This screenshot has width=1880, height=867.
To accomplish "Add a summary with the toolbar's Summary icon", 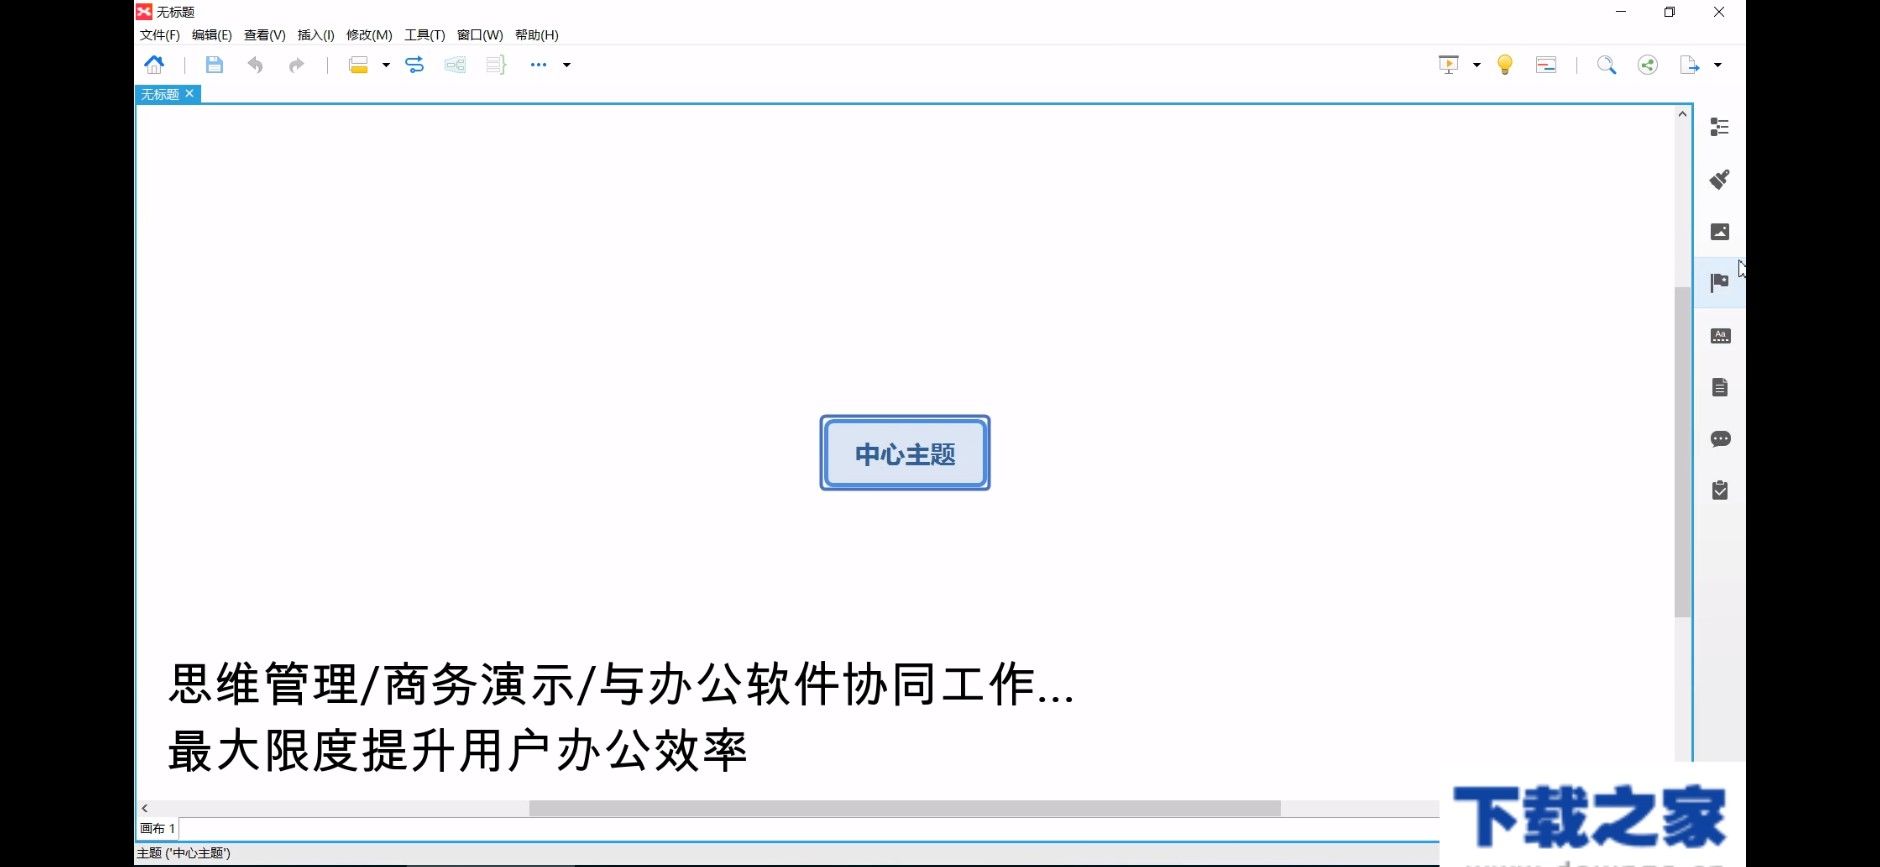I will coord(496,65).
